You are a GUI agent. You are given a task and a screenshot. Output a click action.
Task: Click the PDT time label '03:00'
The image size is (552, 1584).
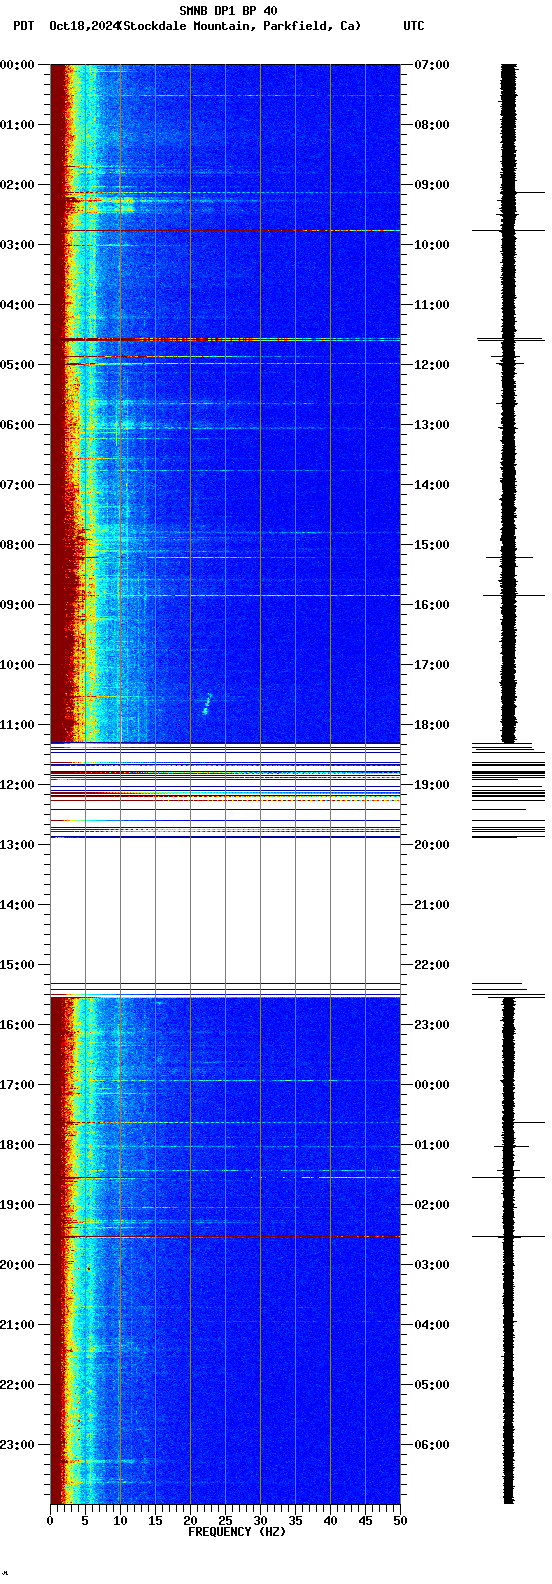coord(19,245)
